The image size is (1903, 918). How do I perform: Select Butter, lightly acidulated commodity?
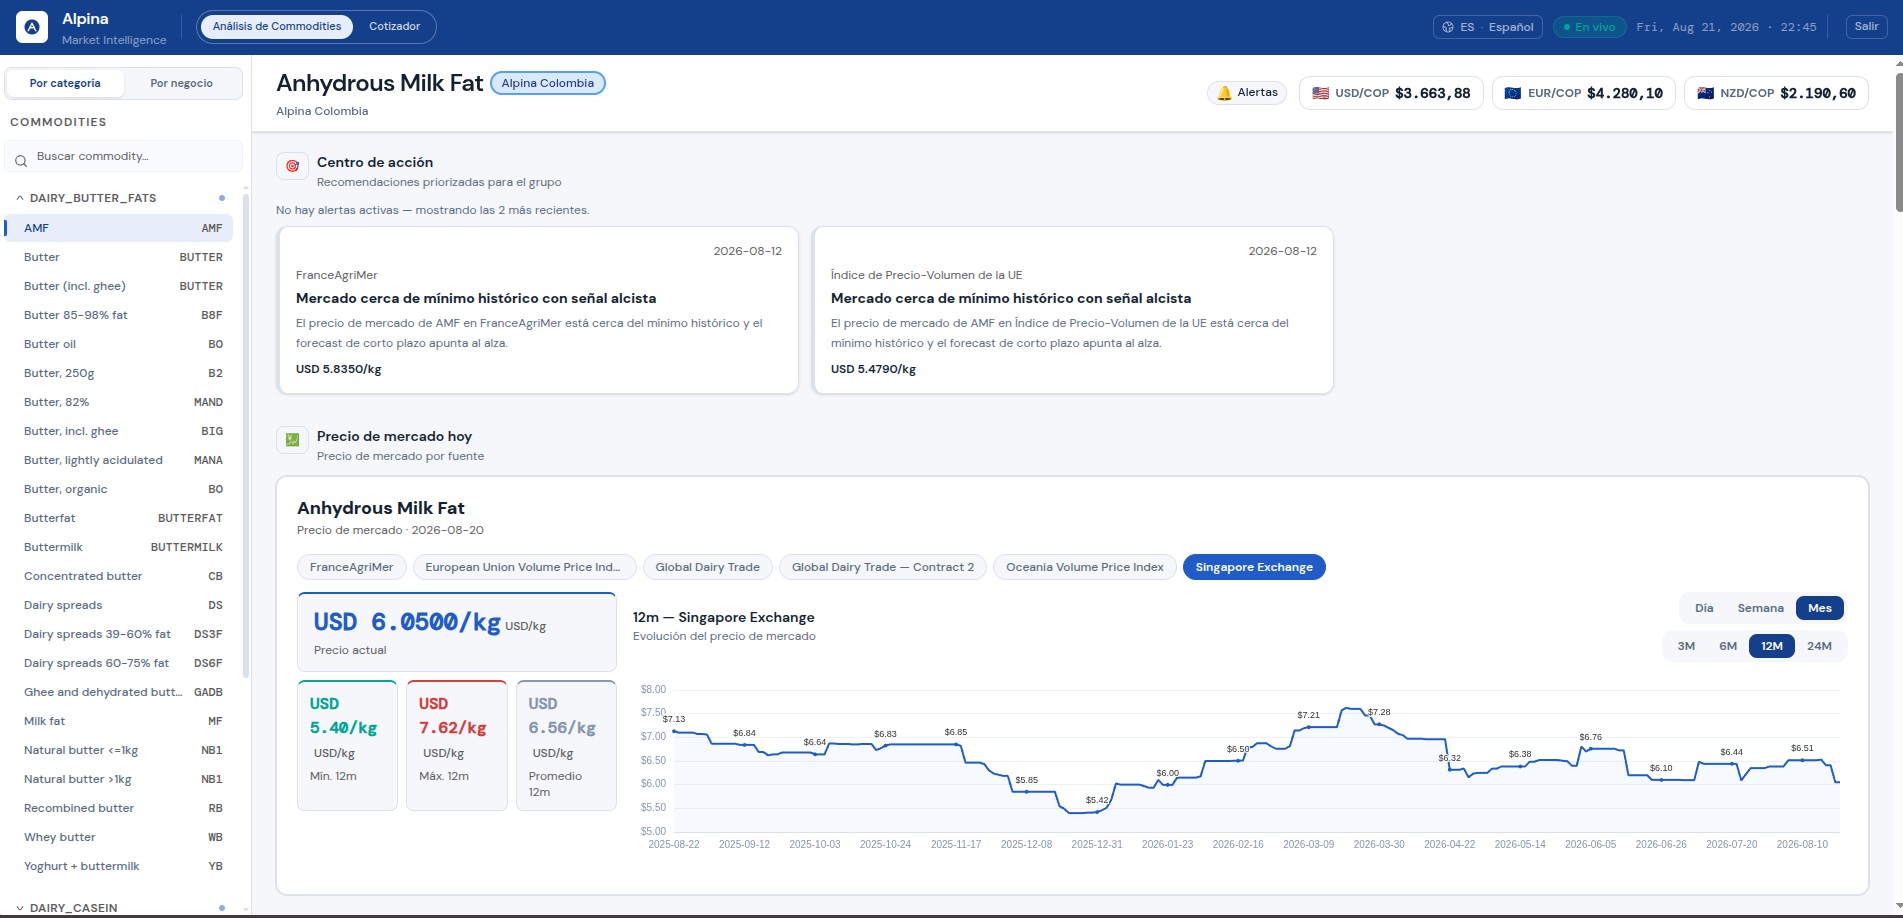point(119,460)
